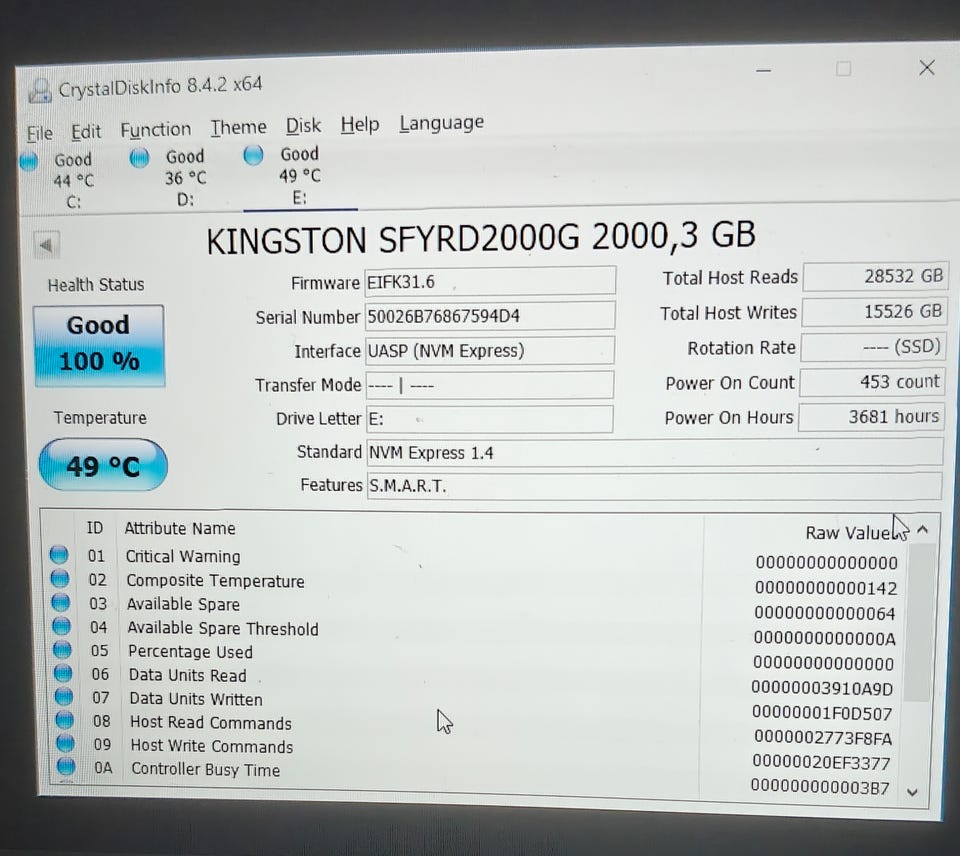Screen dimensions: 960x856
Task: Click the Transfer Mode field
Action: [490, 385]
